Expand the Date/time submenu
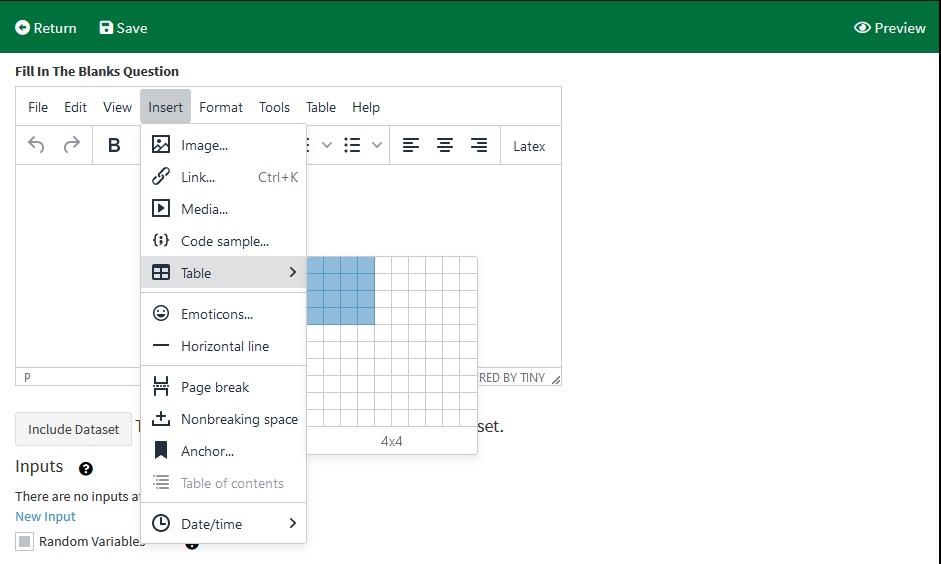The width and height of the screenshot is (941, 564). point(224,524)
